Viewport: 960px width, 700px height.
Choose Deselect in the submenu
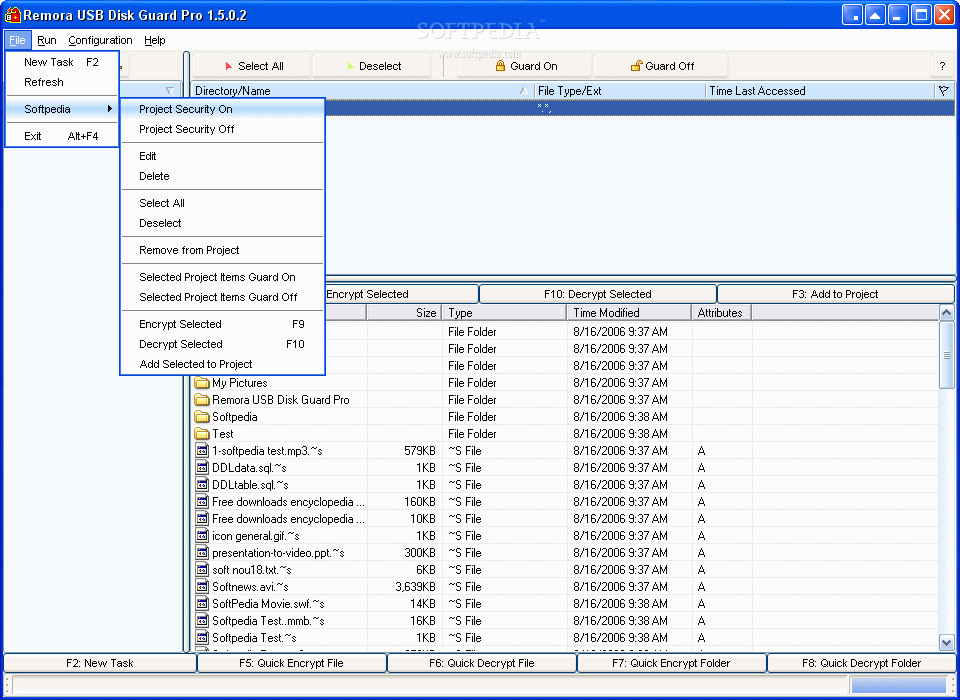(222, 224)
